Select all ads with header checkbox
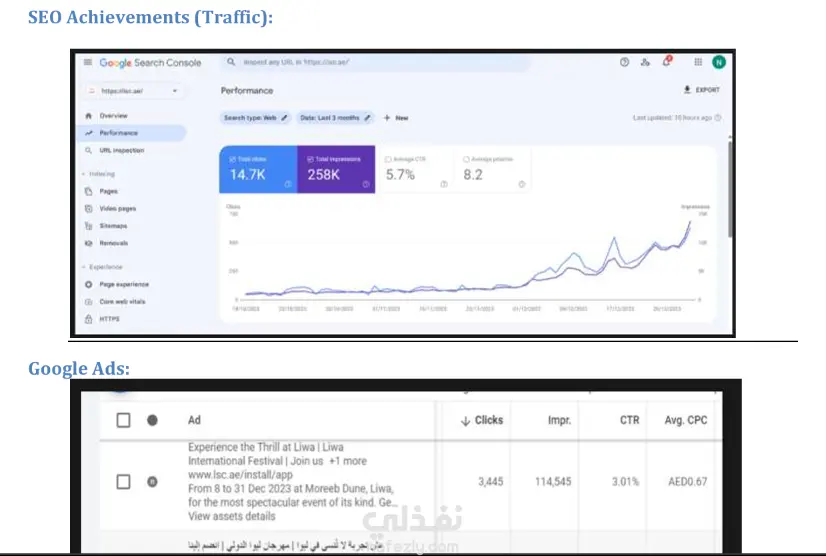826x556 pixels. click(123, 420)
